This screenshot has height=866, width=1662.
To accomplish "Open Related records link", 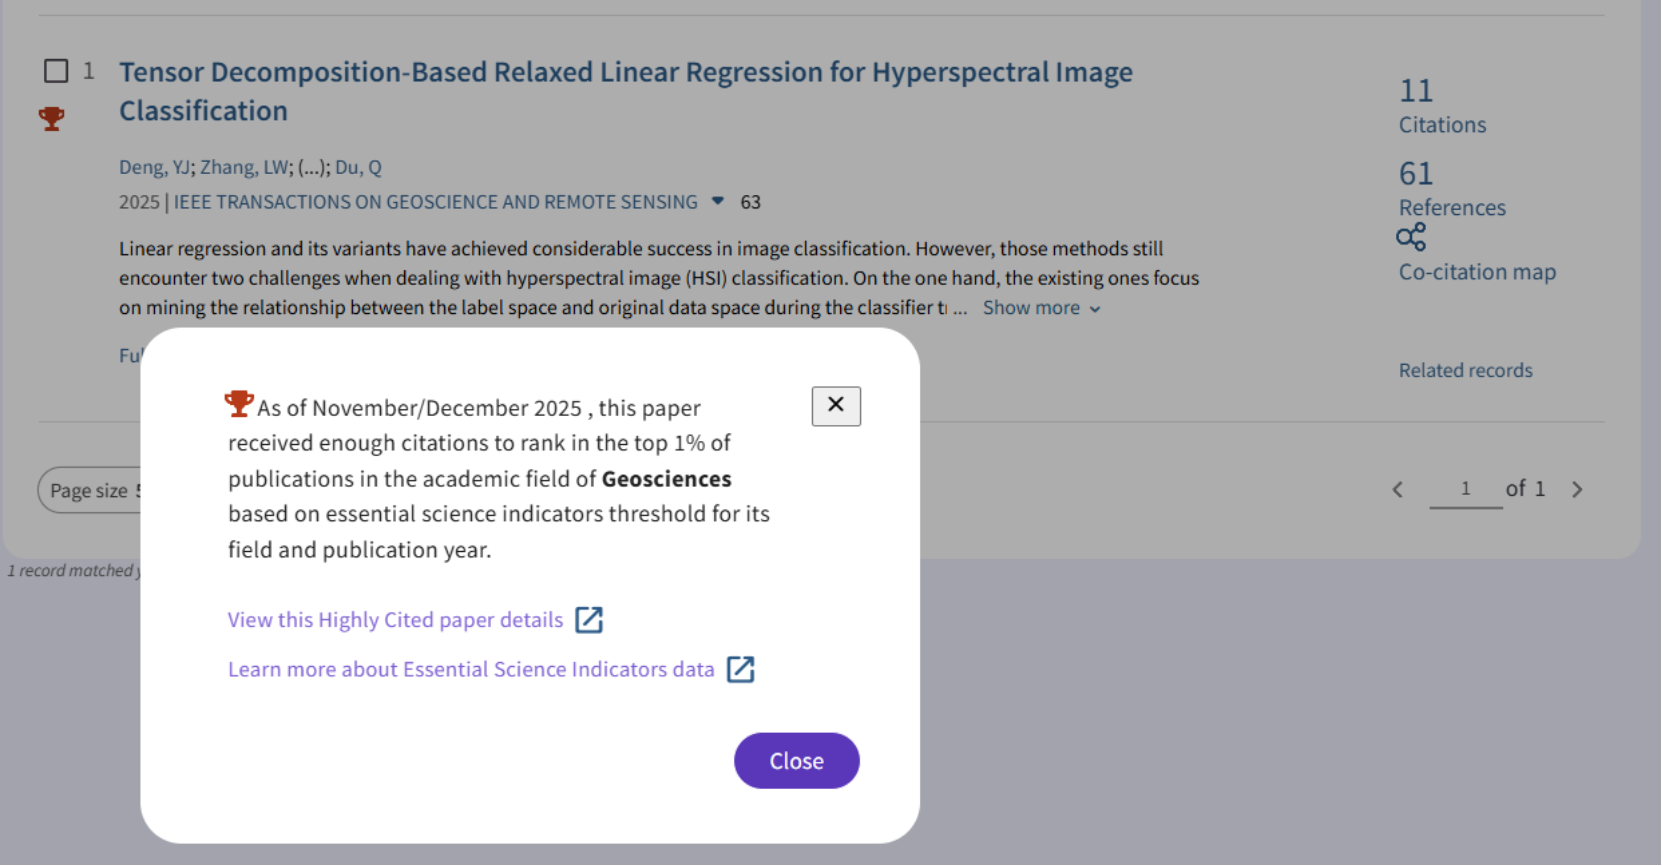I will (1465, 370).
